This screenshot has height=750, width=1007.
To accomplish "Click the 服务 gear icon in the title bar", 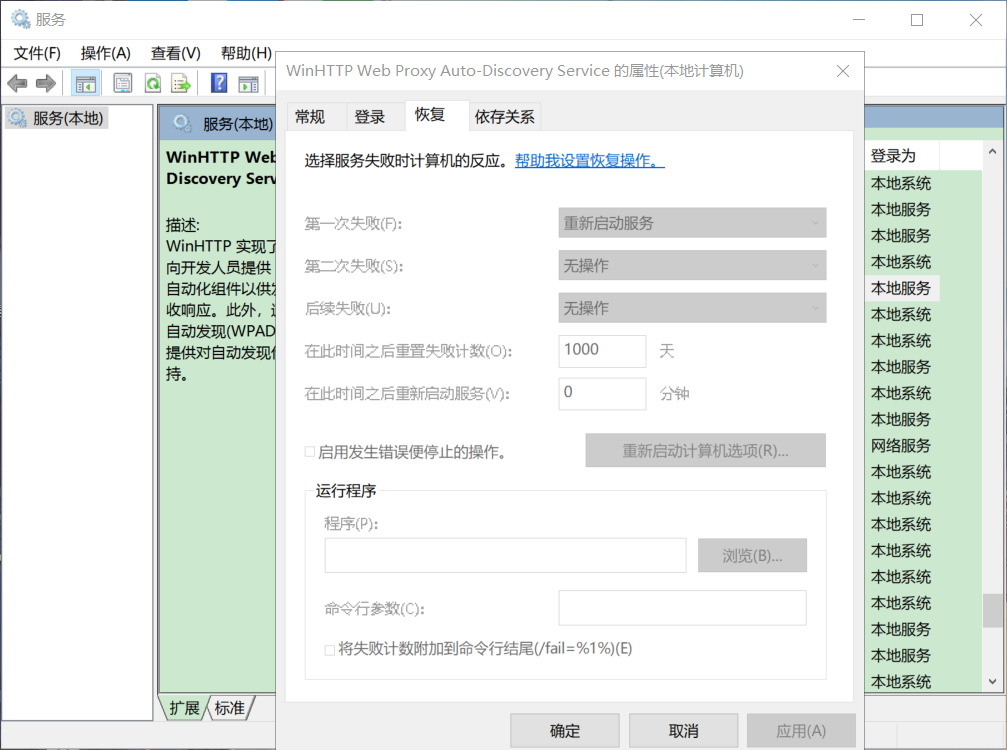I will pos(21,19).
